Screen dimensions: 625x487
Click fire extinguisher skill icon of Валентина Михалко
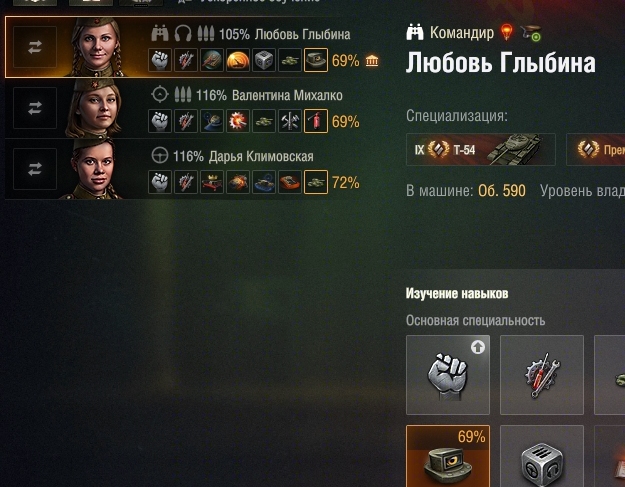[x=316, y=121]
